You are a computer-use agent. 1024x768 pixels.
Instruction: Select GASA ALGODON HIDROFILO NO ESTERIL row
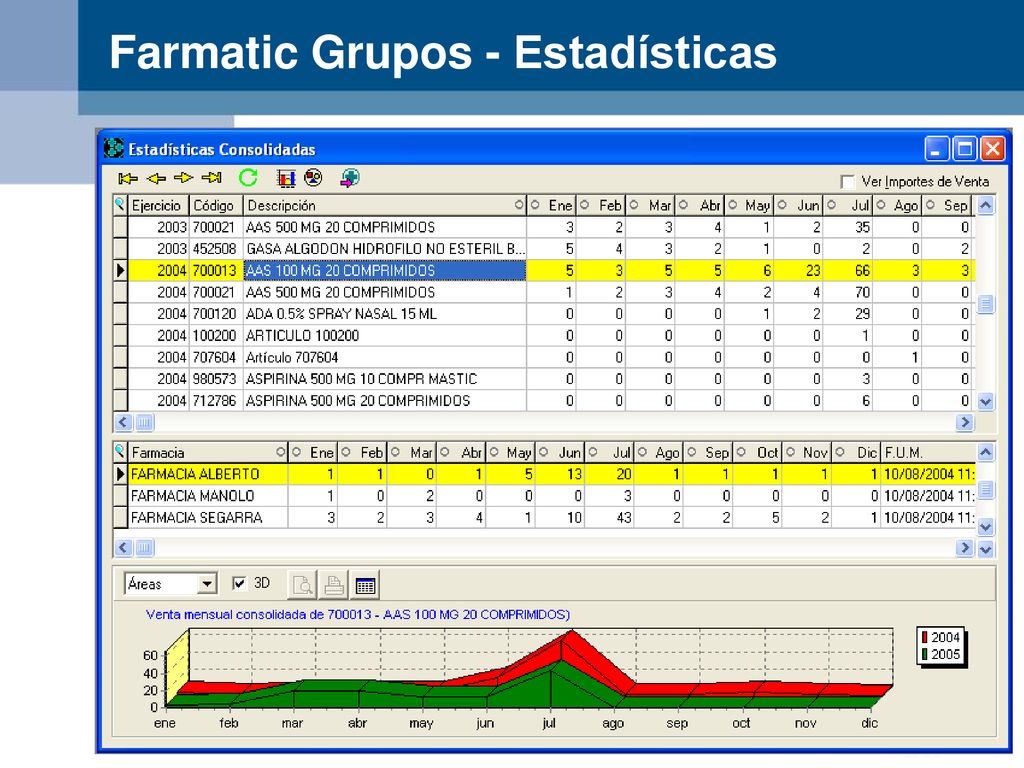point(545,249)
